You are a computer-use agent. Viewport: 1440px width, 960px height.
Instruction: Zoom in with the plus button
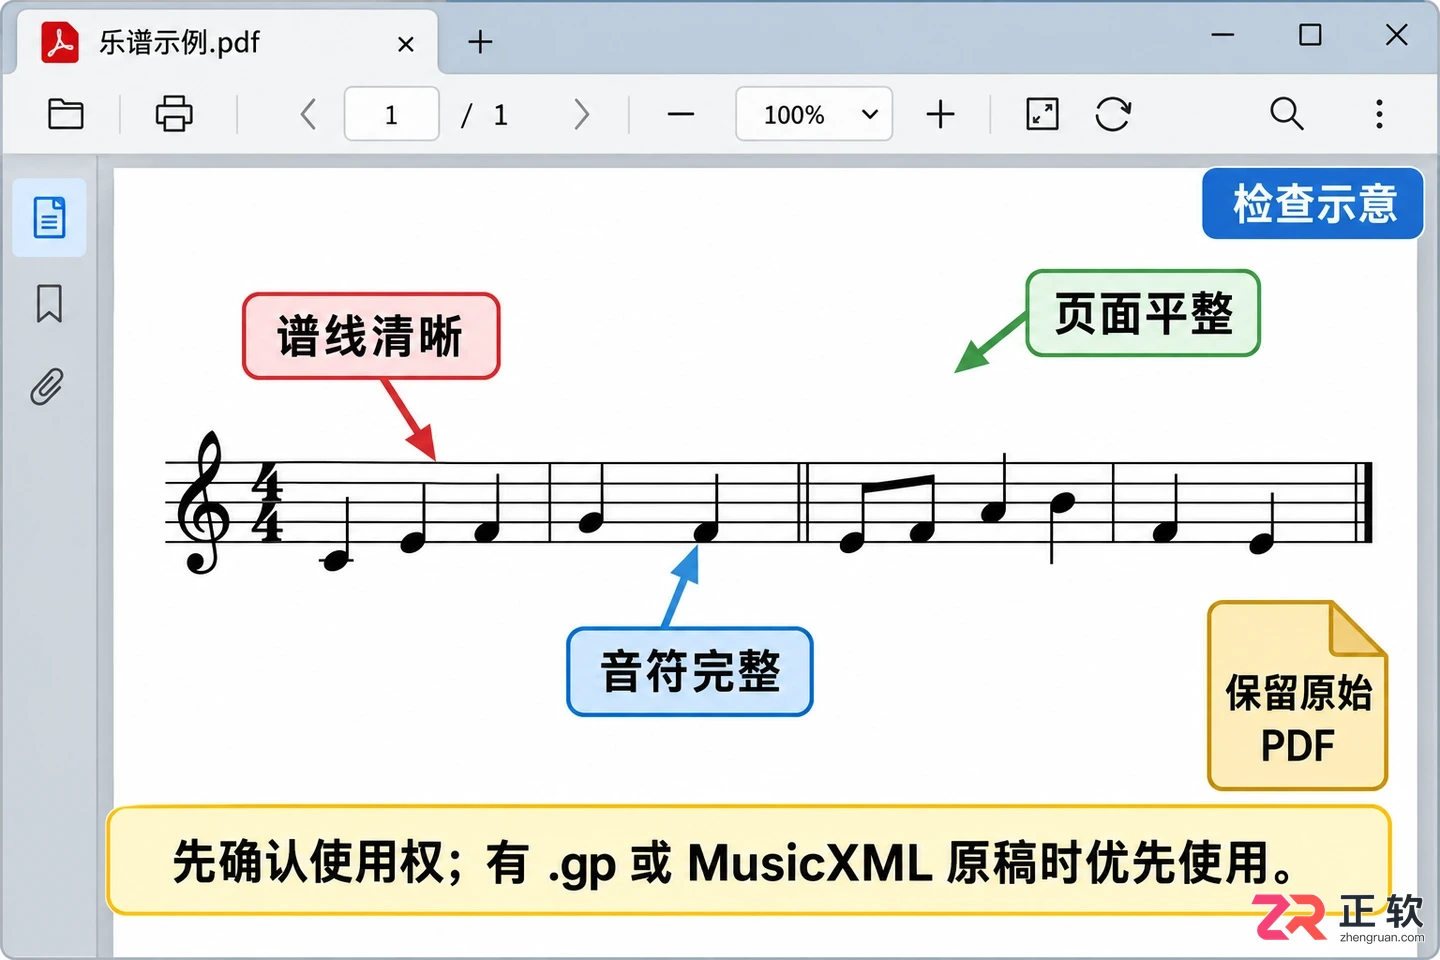(x=941, y=114)
